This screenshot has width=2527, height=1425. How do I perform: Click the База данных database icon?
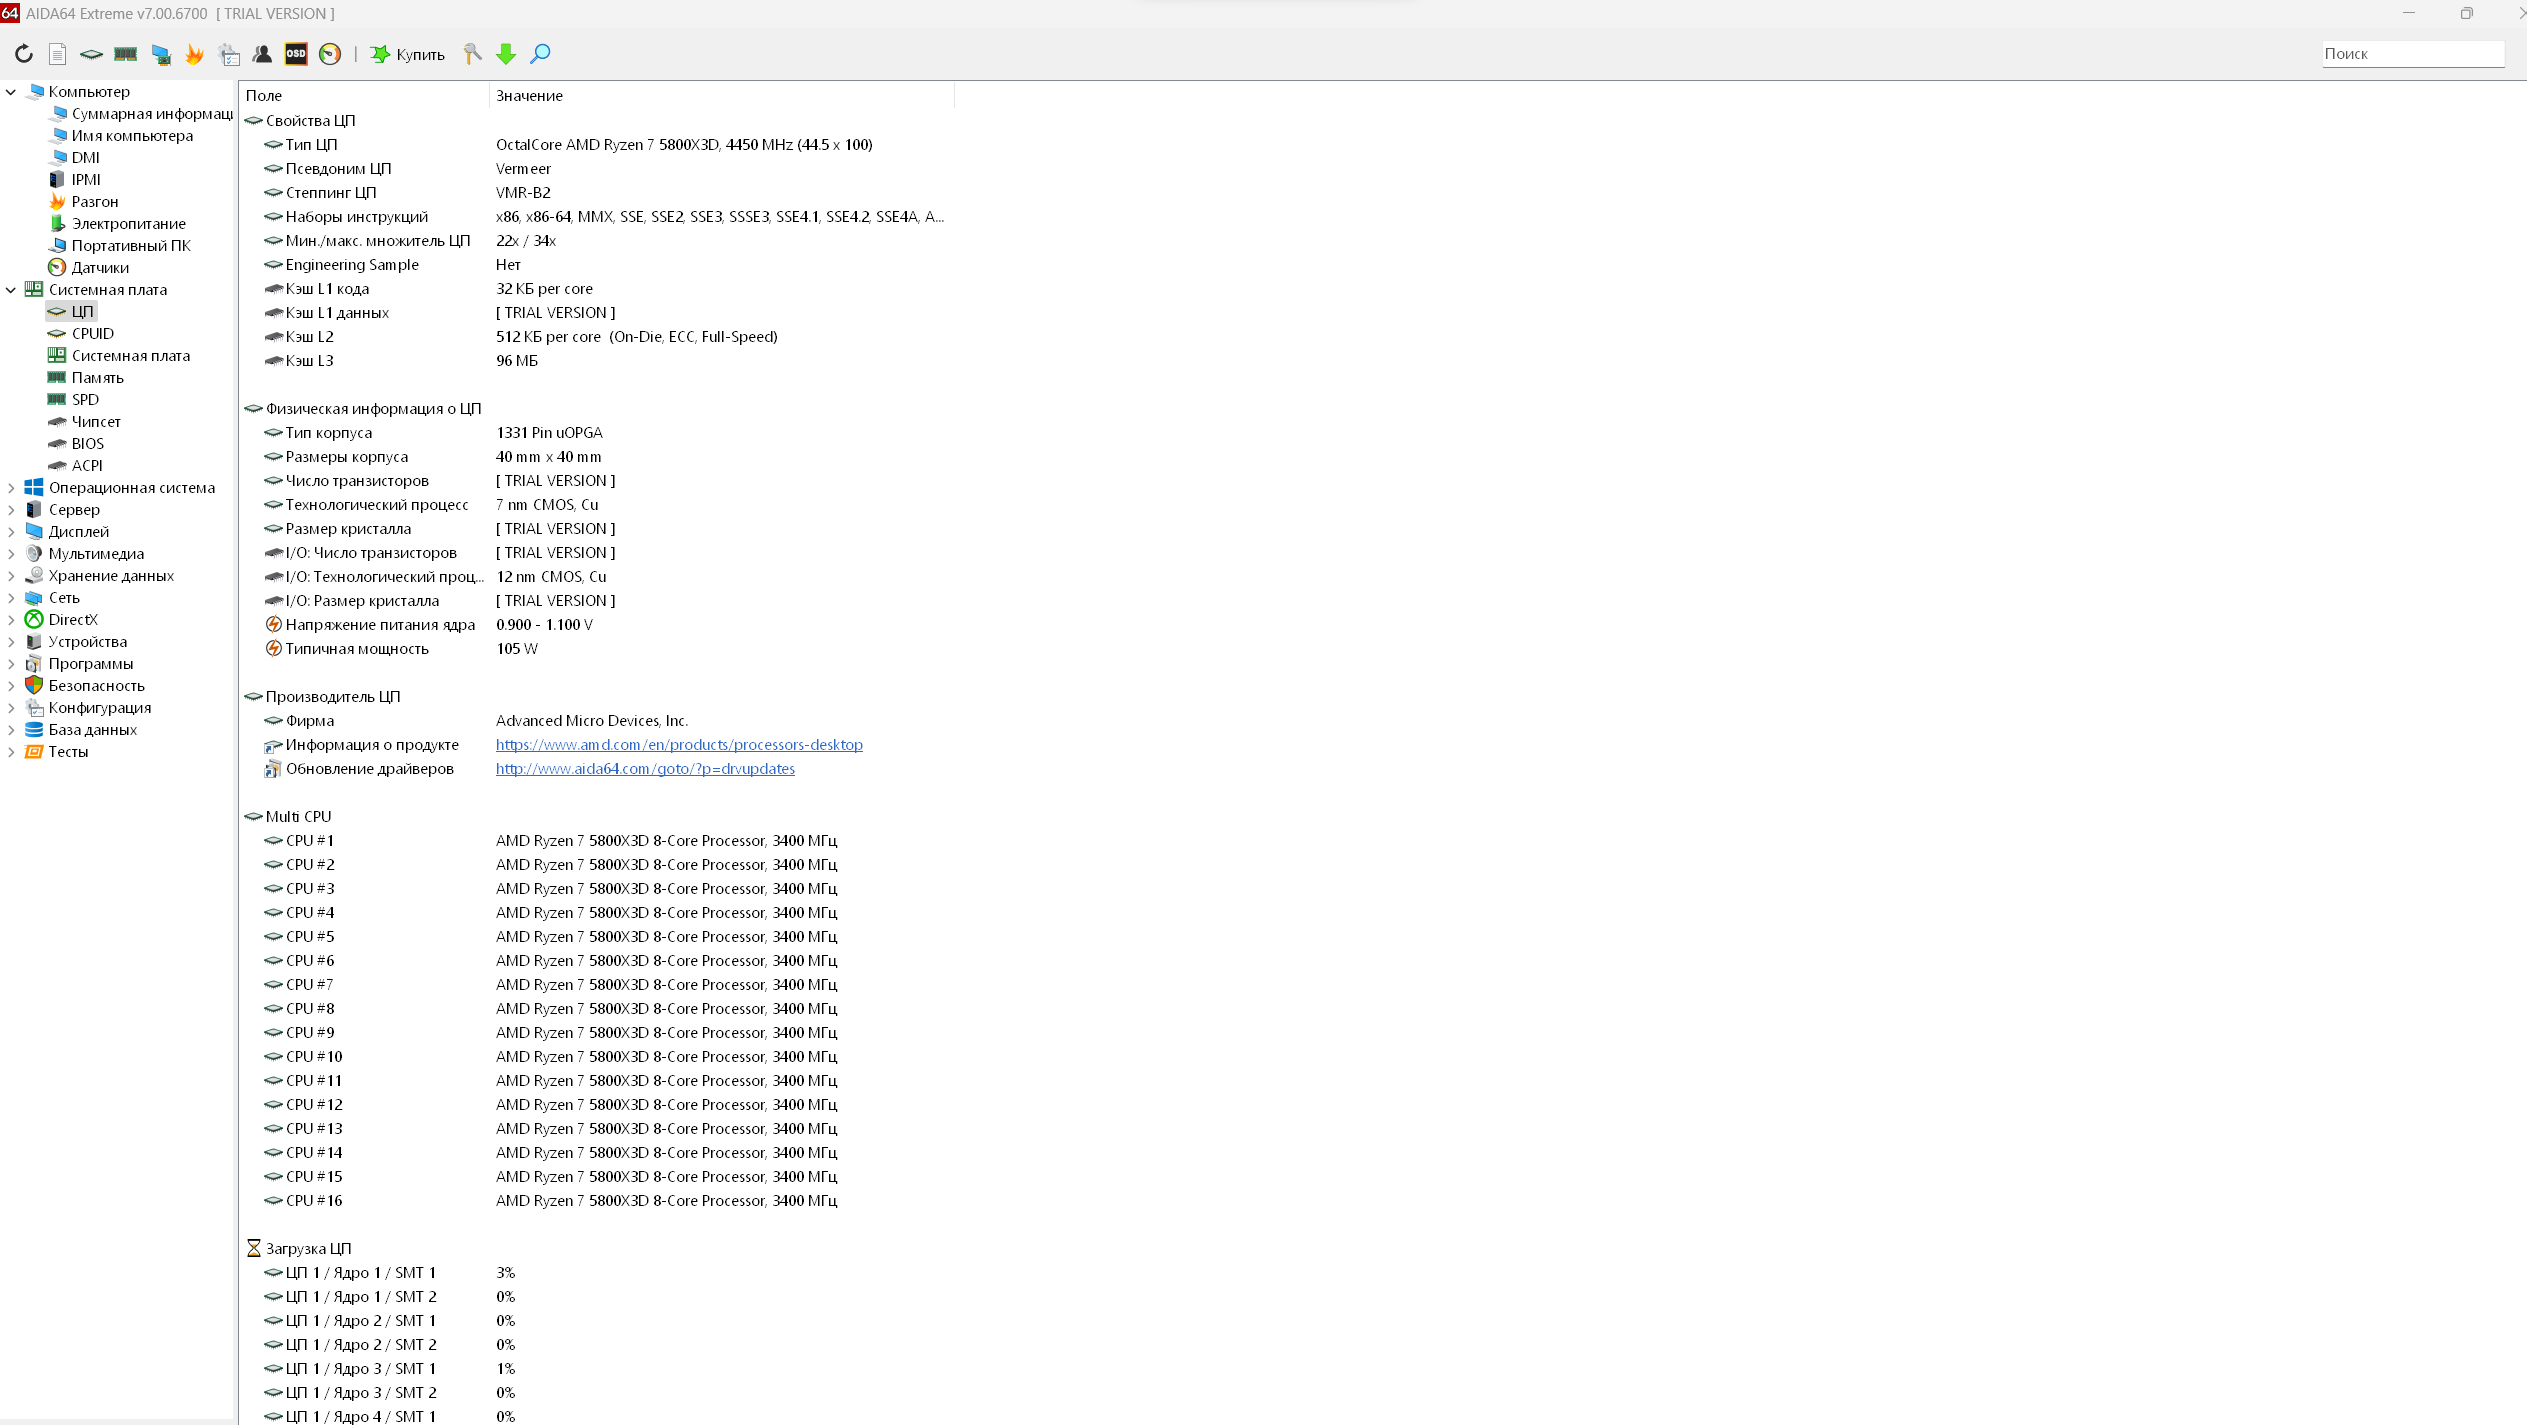tap(34, 729)
